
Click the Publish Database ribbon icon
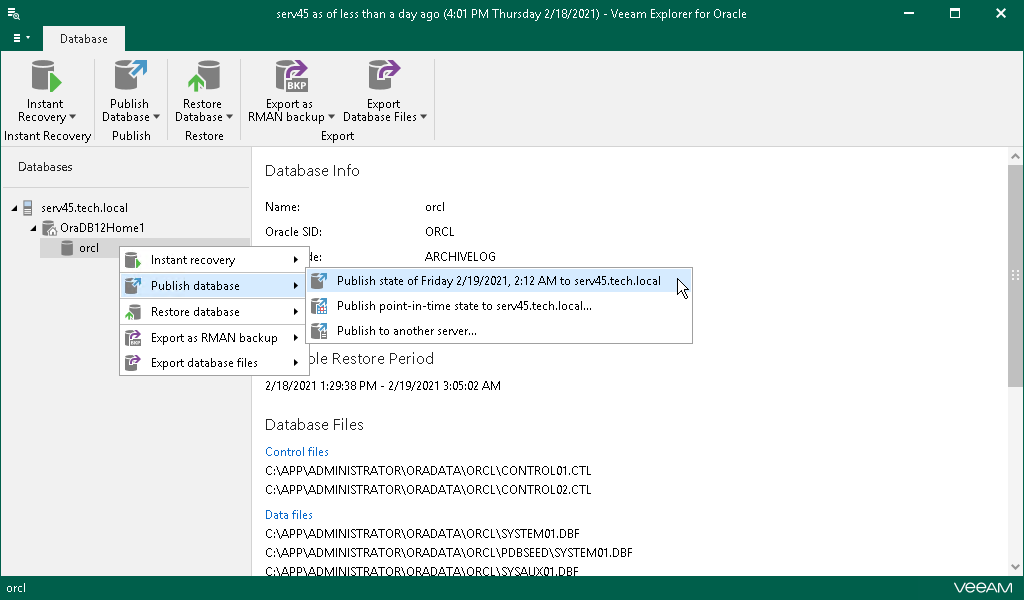[131, 76]
